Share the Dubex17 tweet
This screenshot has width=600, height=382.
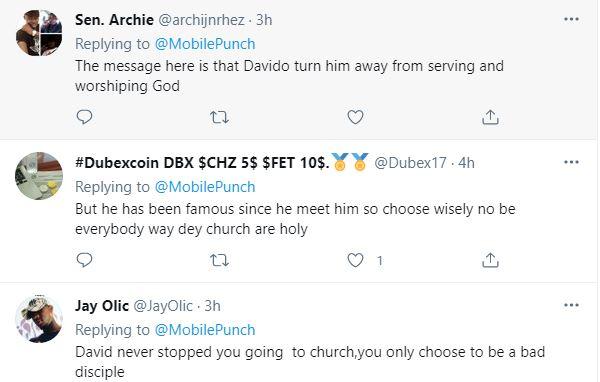(490, 260)
